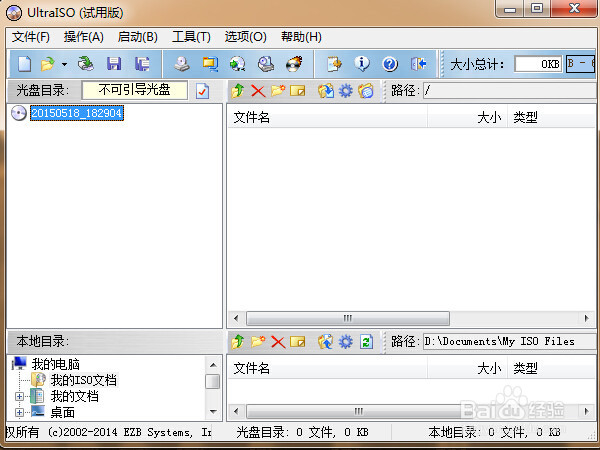Screen dimensions: 600x450
Task: Expand the 桌面 tree node
Action: pos(19,412)
